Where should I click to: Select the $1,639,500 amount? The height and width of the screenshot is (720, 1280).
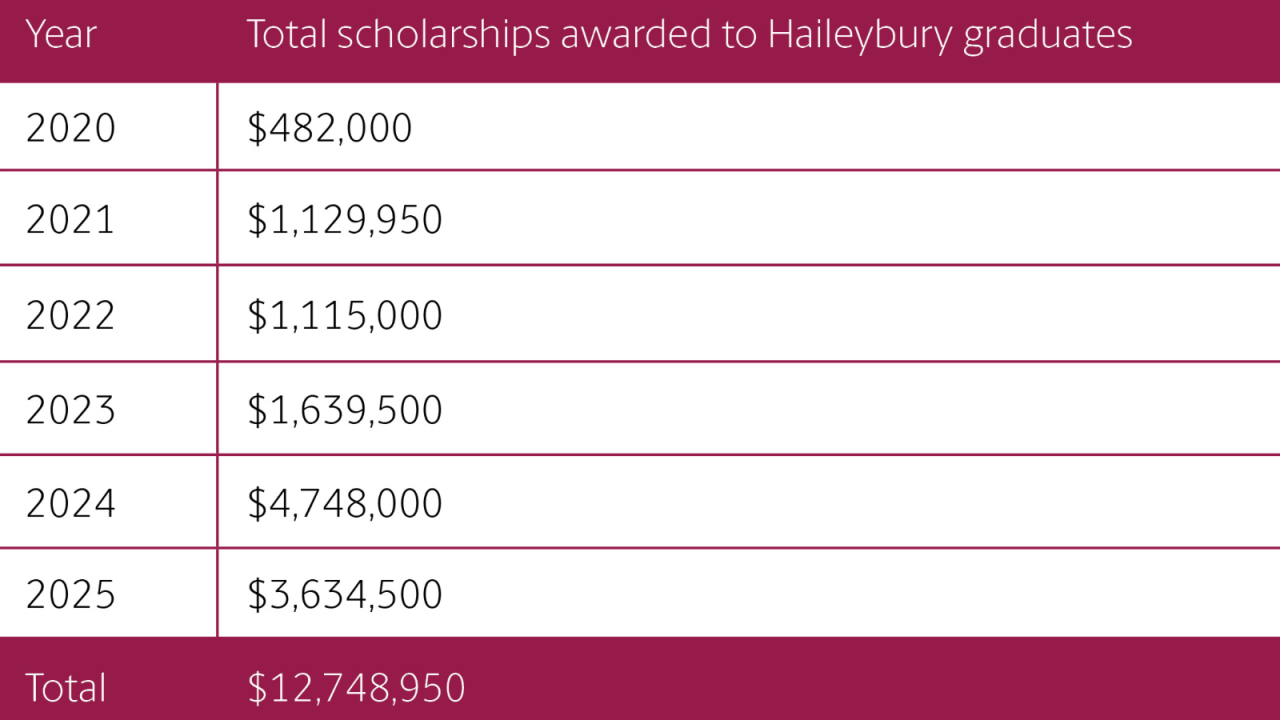(344, 410)
